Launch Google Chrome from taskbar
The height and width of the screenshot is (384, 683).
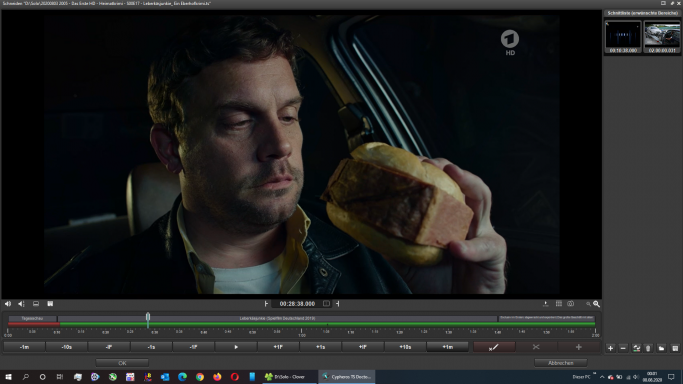(199, 377)
